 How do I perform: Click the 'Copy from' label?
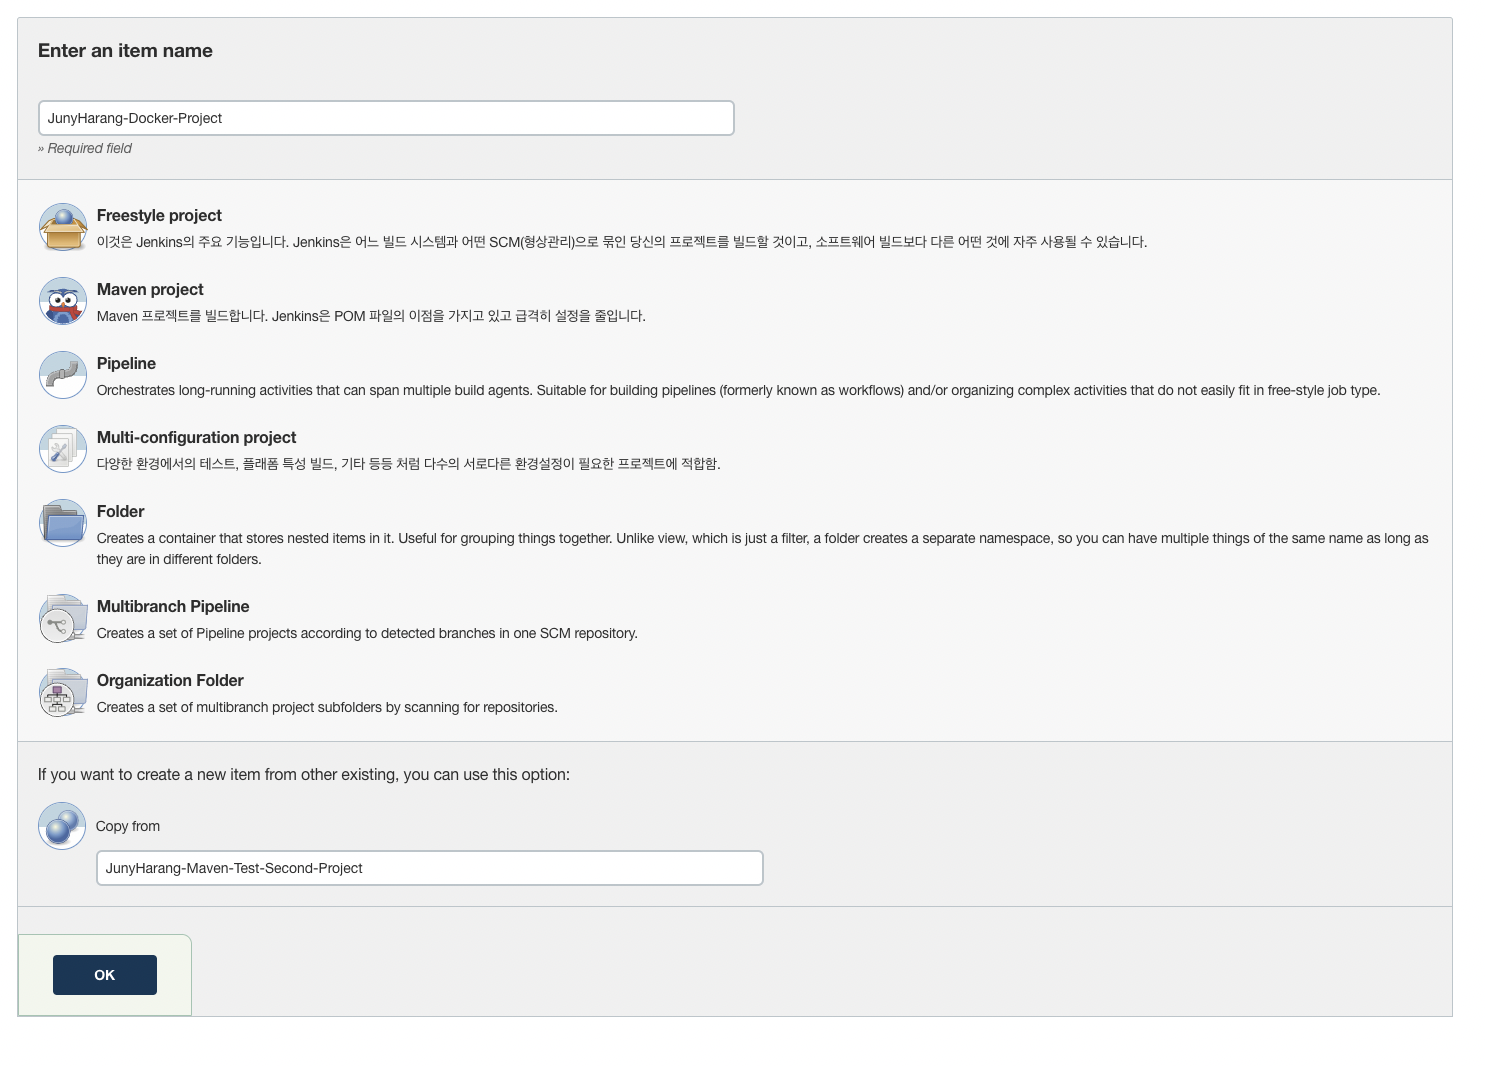tap(128, 826)
